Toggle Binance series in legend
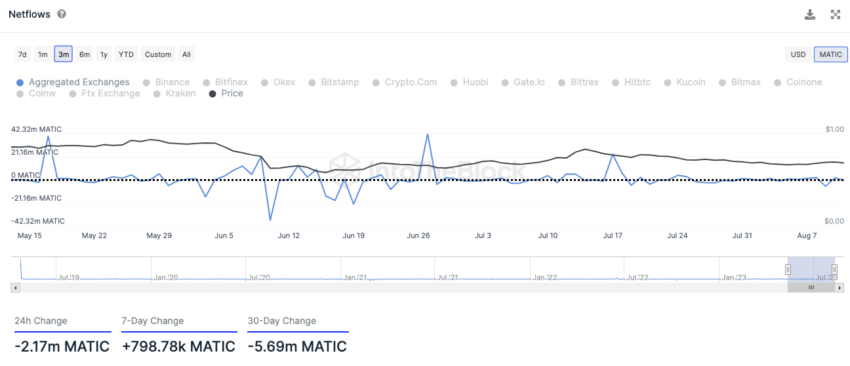 [x=166, y=82]
